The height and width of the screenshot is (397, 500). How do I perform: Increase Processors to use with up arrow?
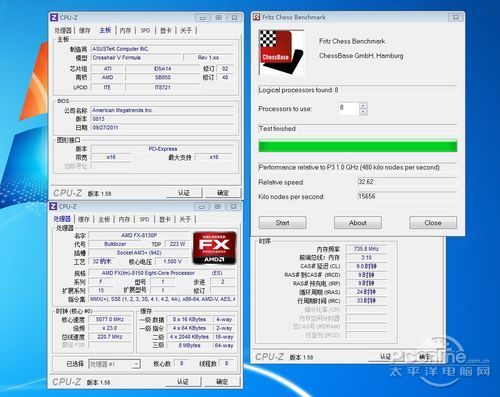(363, 105)
